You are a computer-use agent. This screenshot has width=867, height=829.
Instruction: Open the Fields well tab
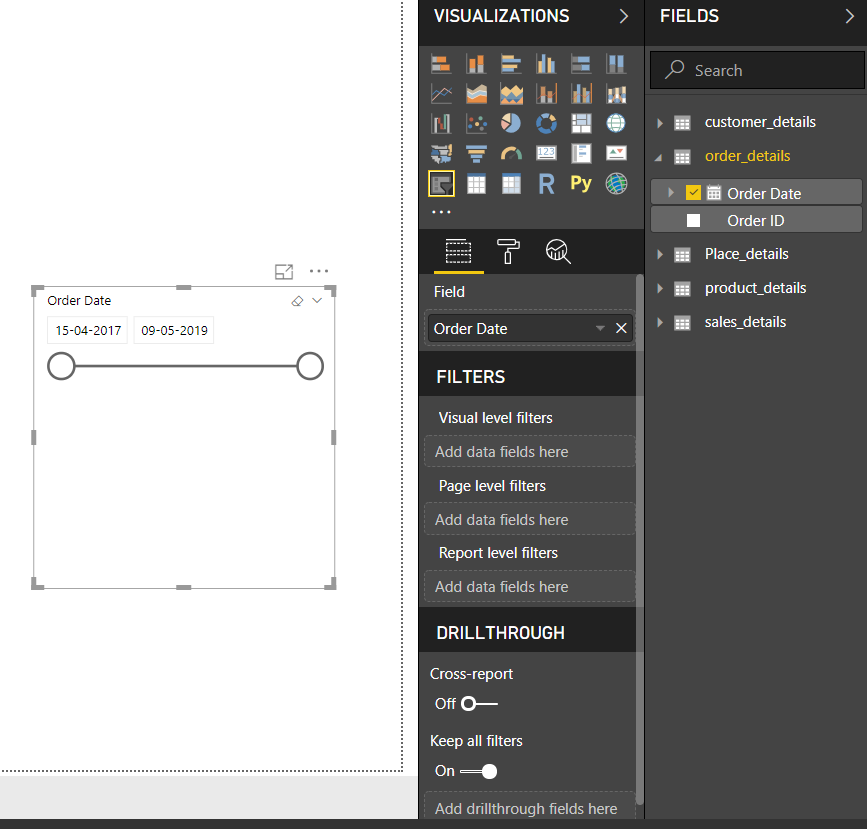[458, 252]
